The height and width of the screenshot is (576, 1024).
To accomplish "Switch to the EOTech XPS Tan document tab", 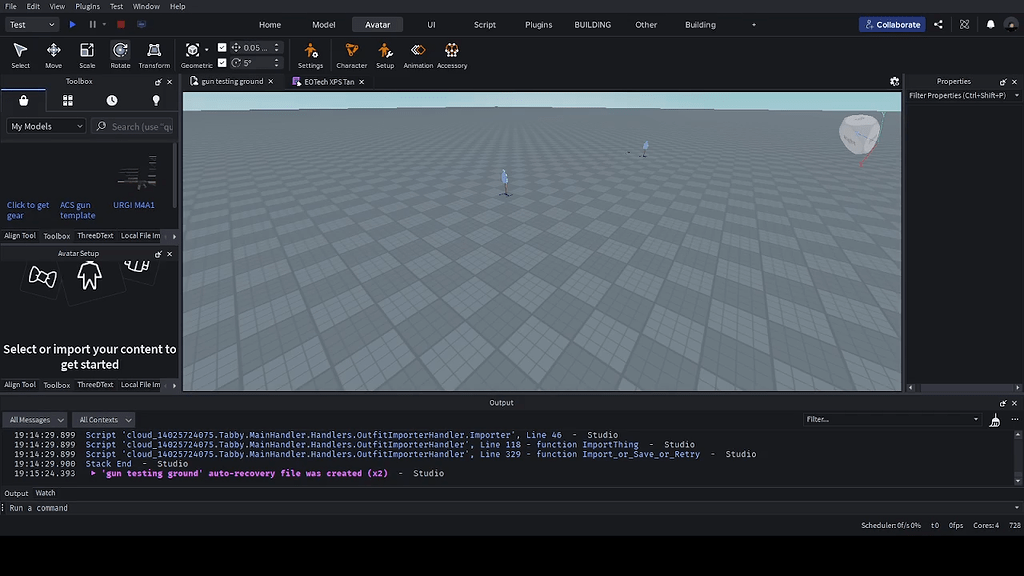I will coord(328,82).
